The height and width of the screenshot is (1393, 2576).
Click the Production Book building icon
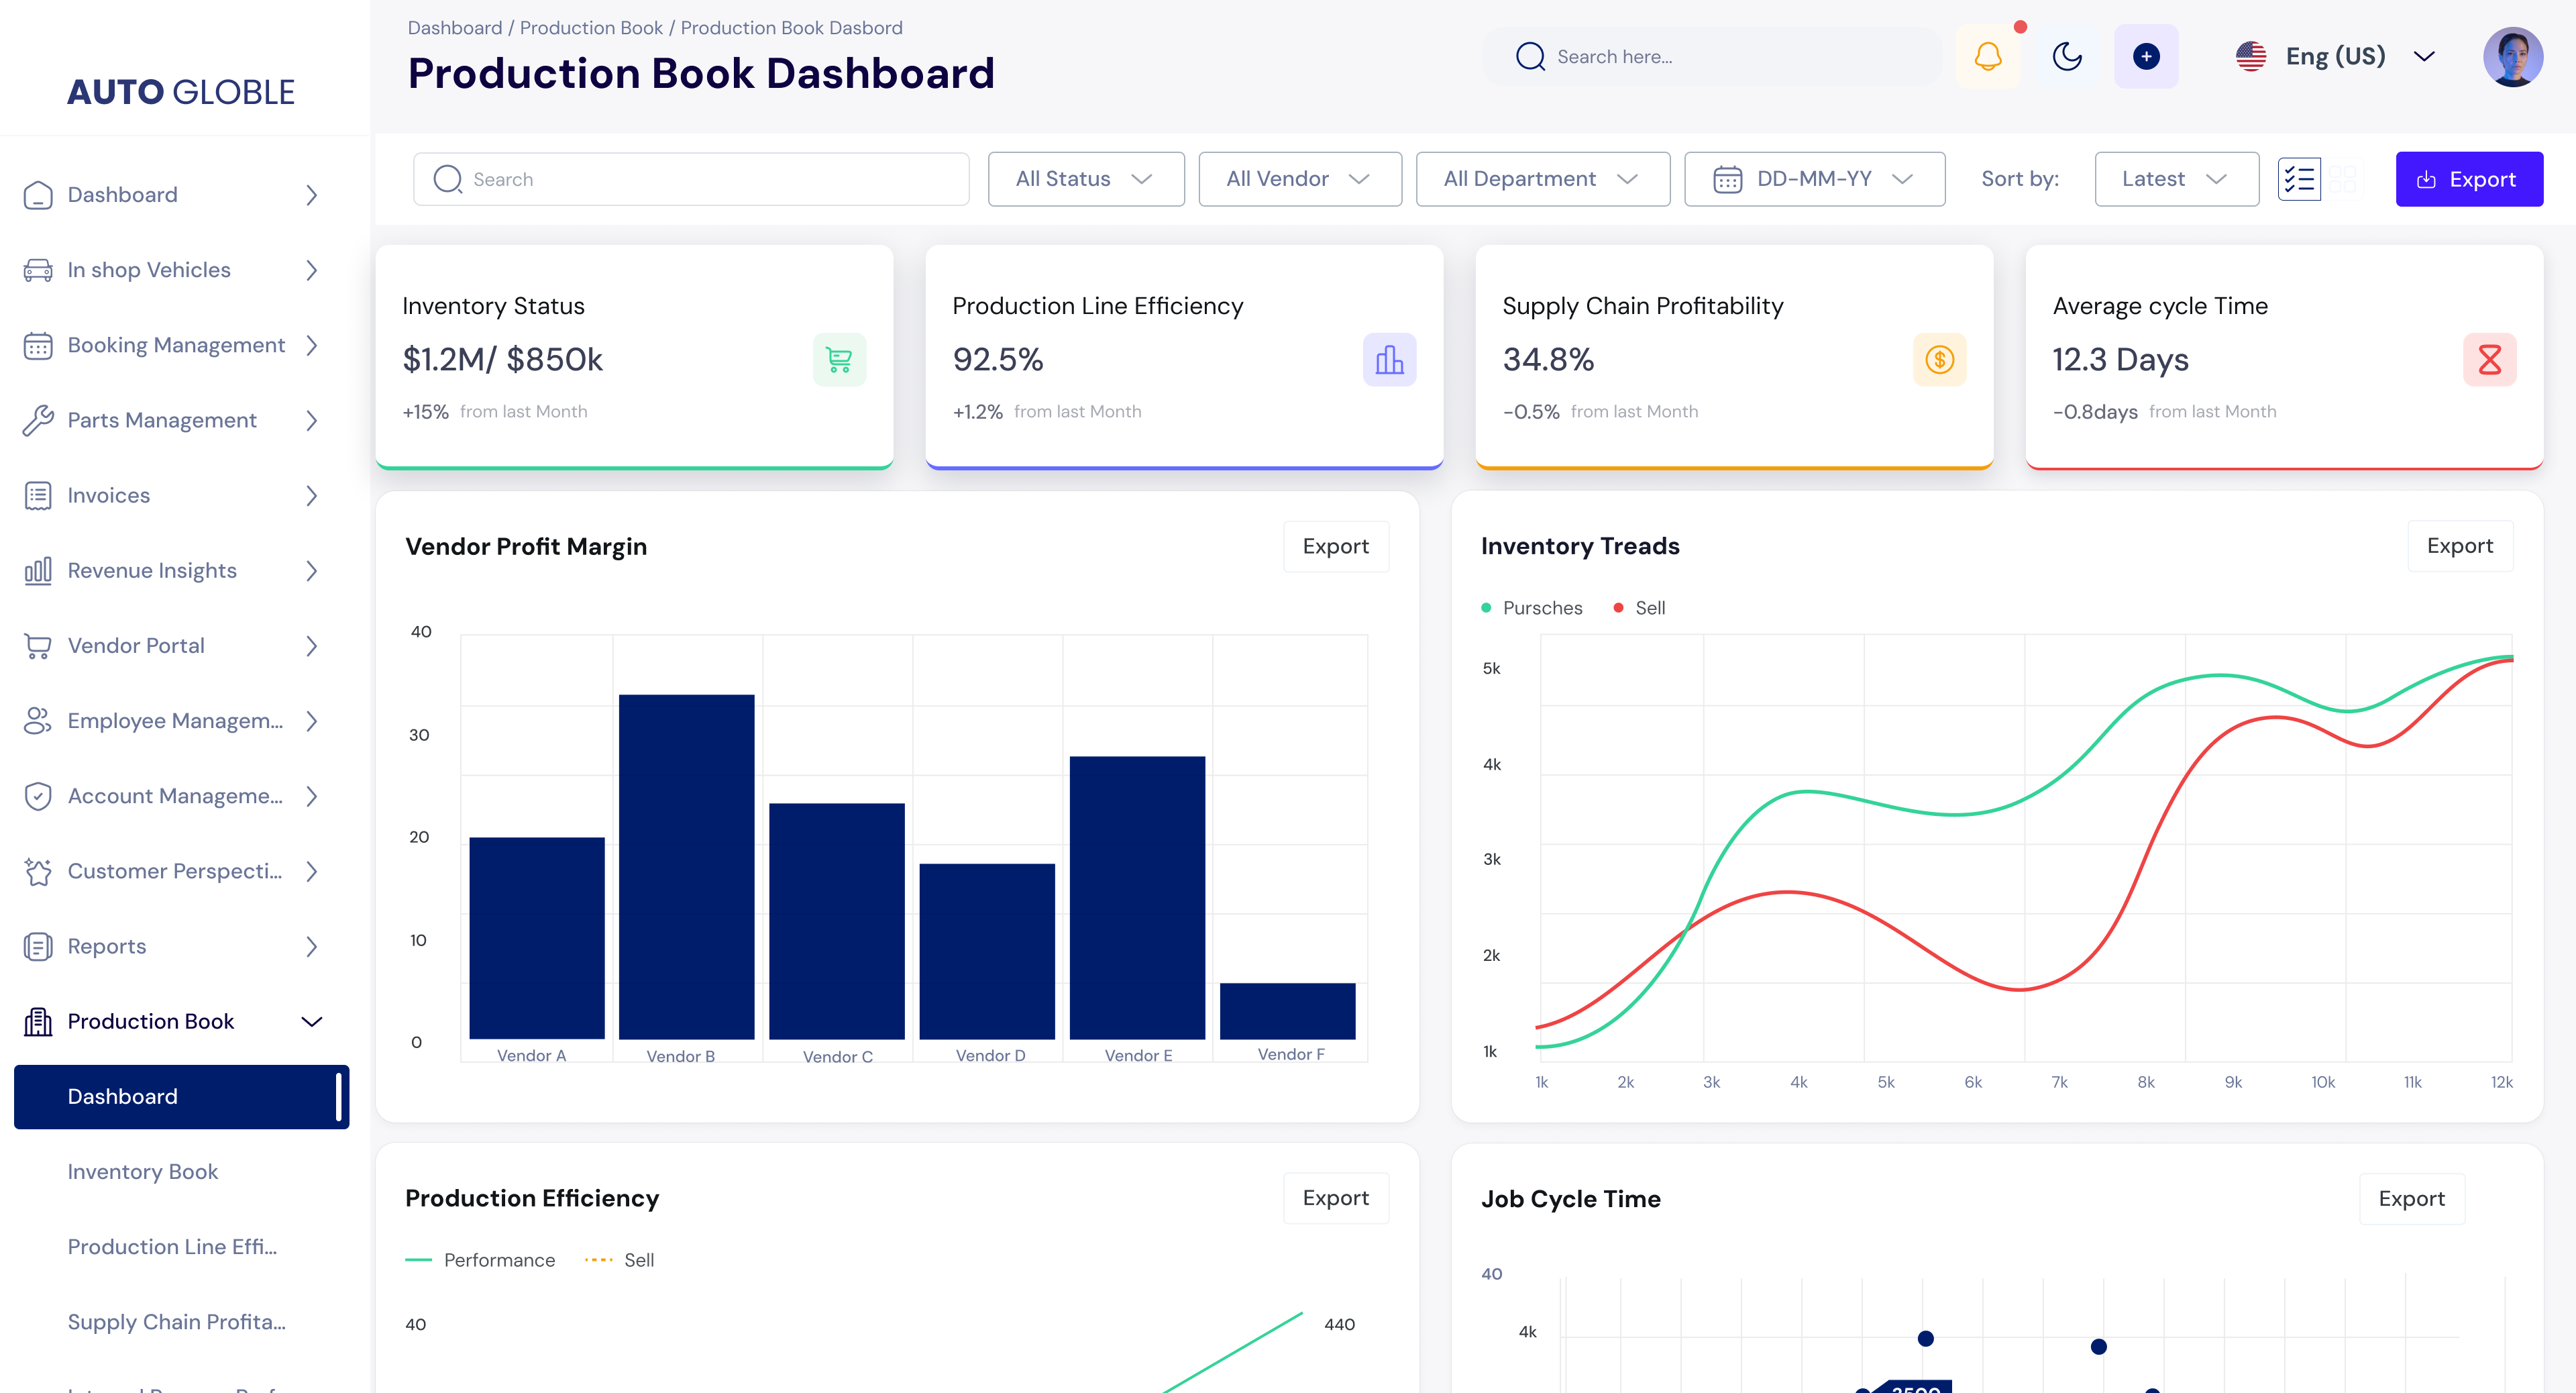pos(38,1022)
